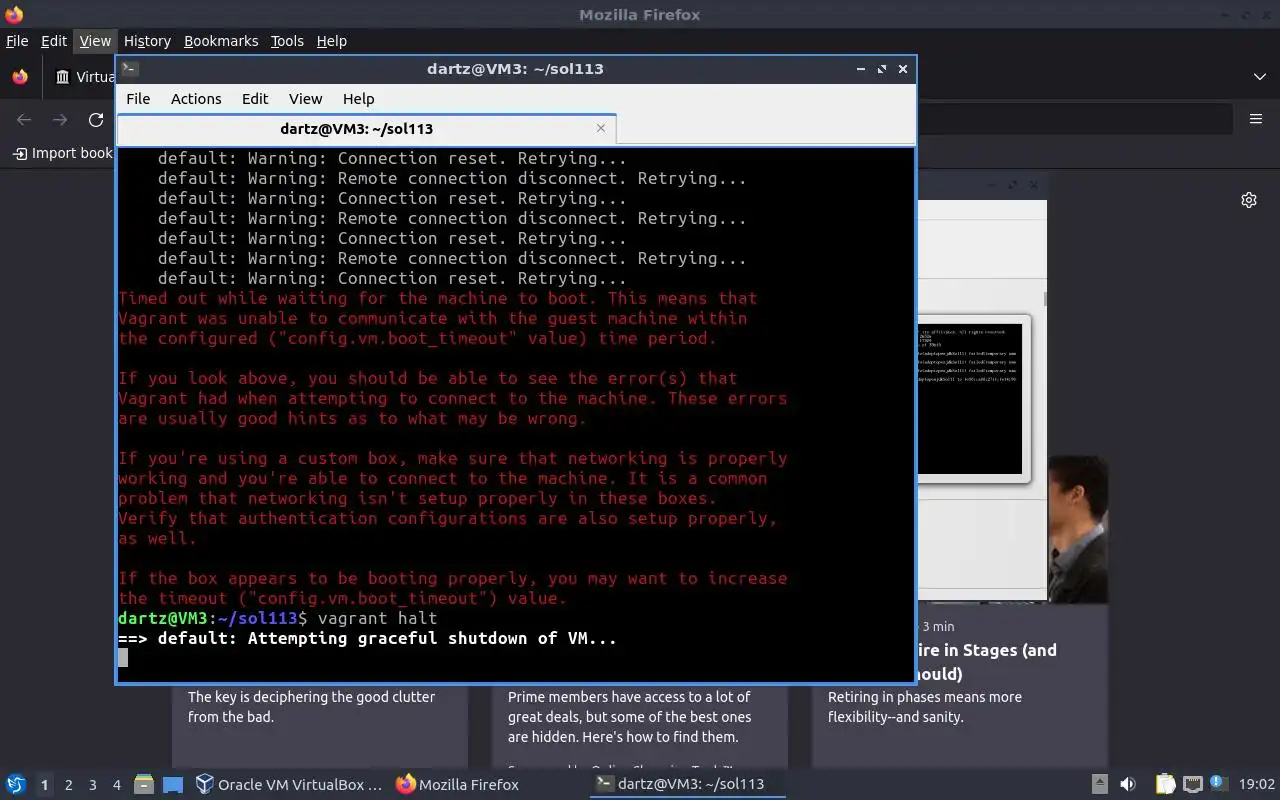Click Import bookmarks in bookmarks toolbar
This screenshot has width=1280, height=800.
click(x=63, y=153)
